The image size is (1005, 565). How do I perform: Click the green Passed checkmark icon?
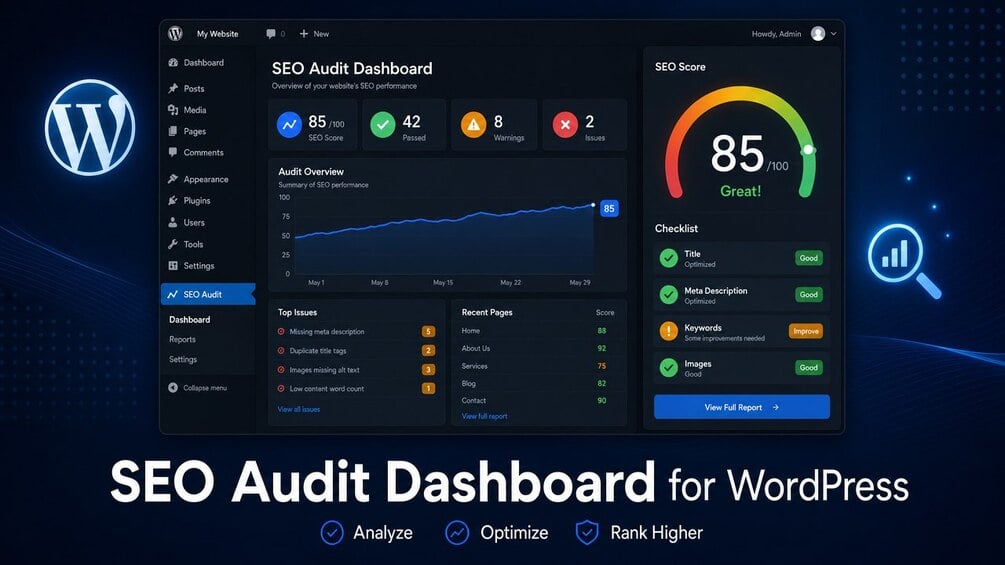383,125
